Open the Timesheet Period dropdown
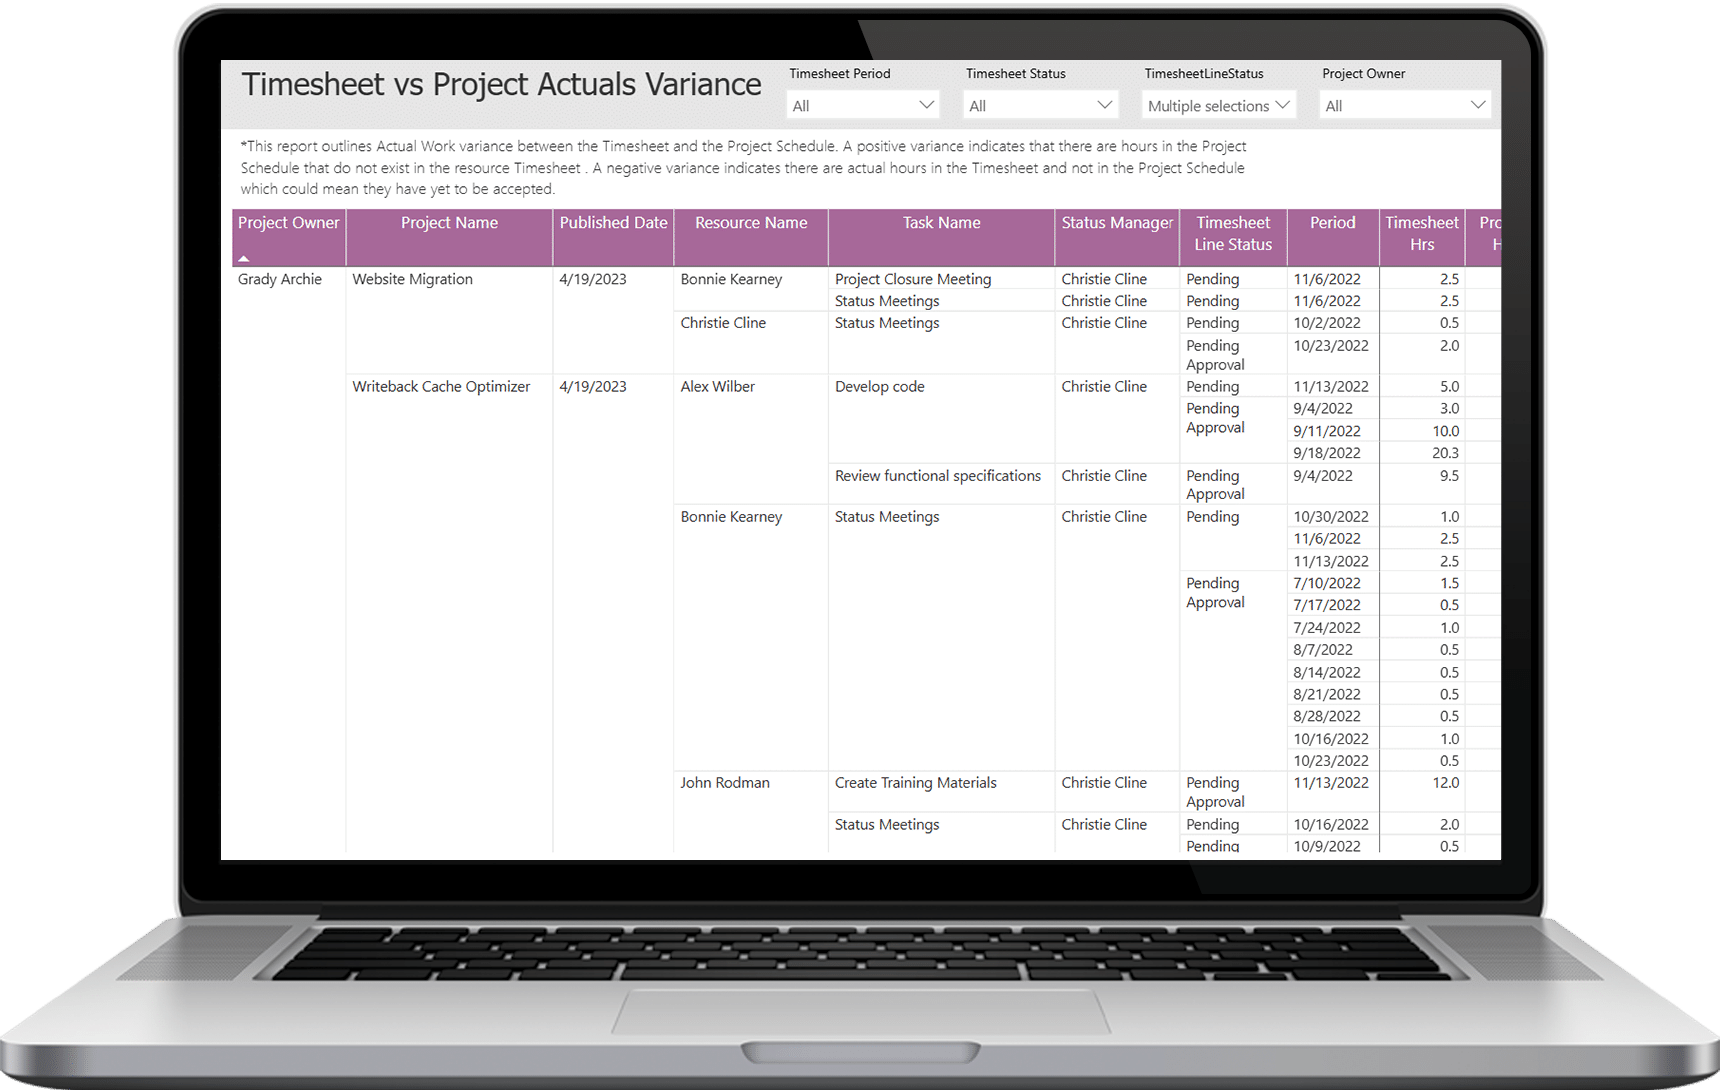 click(863, 105)
